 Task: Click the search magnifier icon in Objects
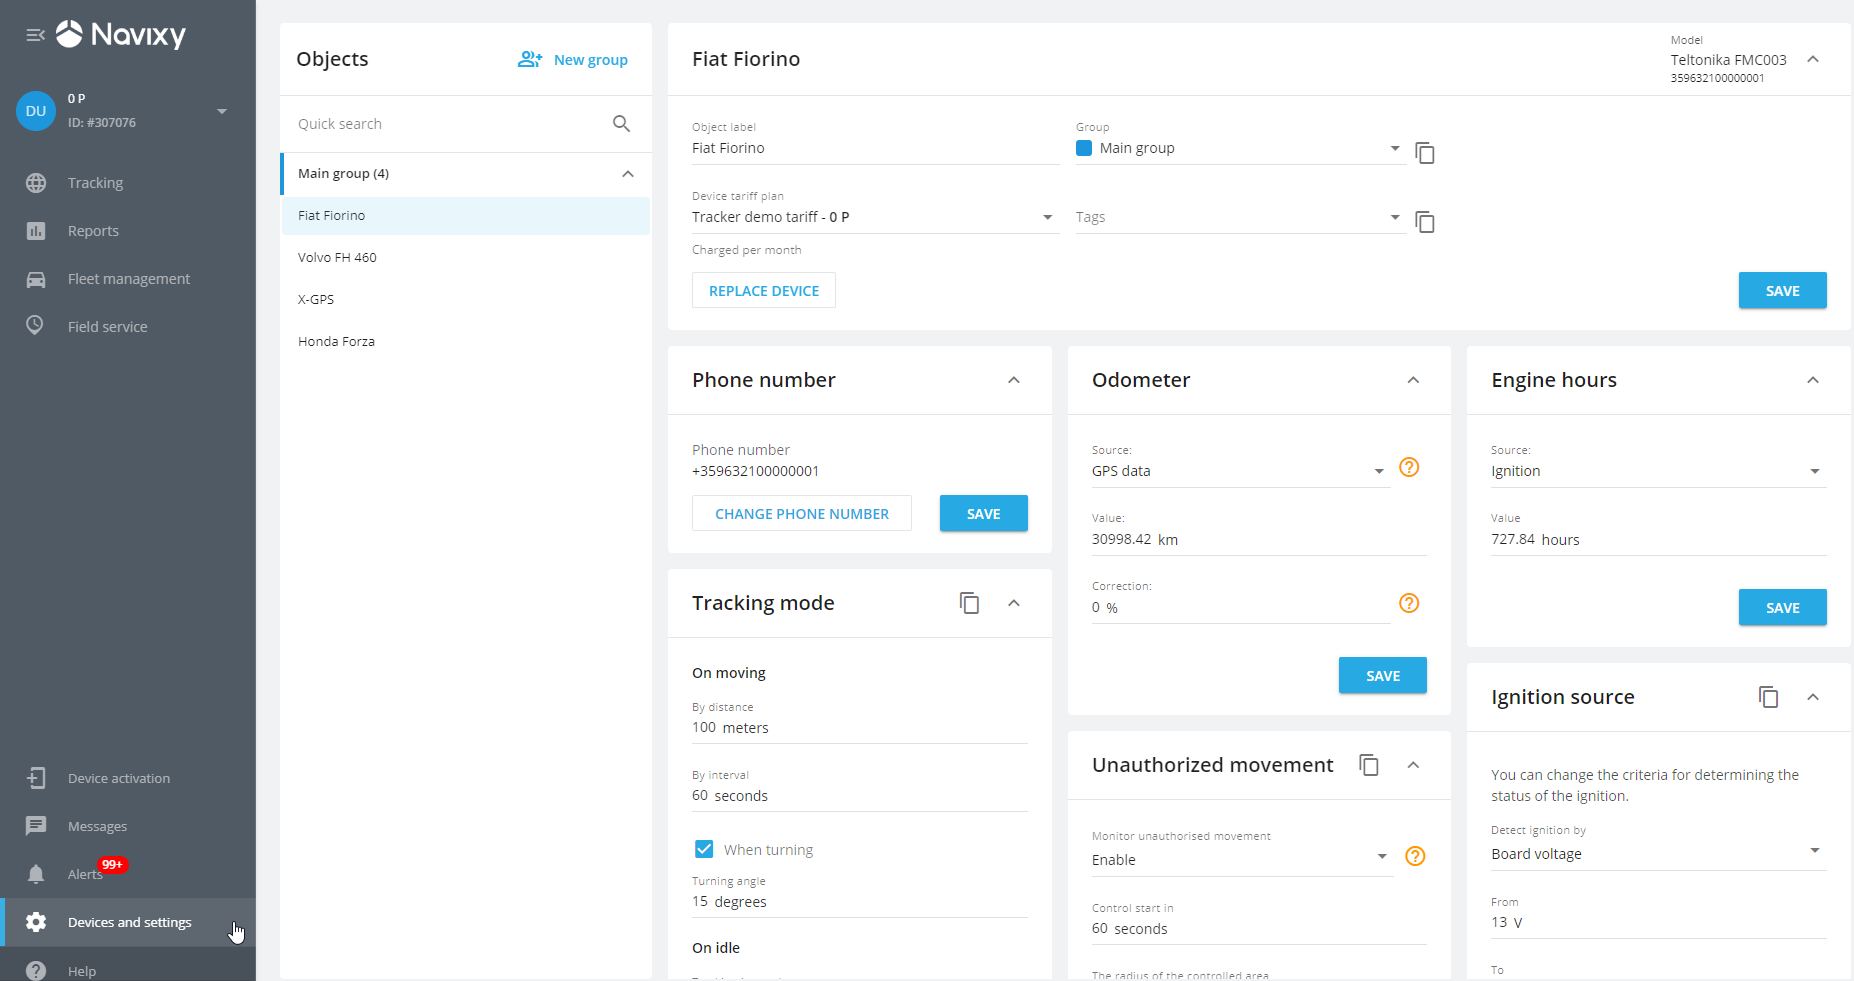point(621,124)
